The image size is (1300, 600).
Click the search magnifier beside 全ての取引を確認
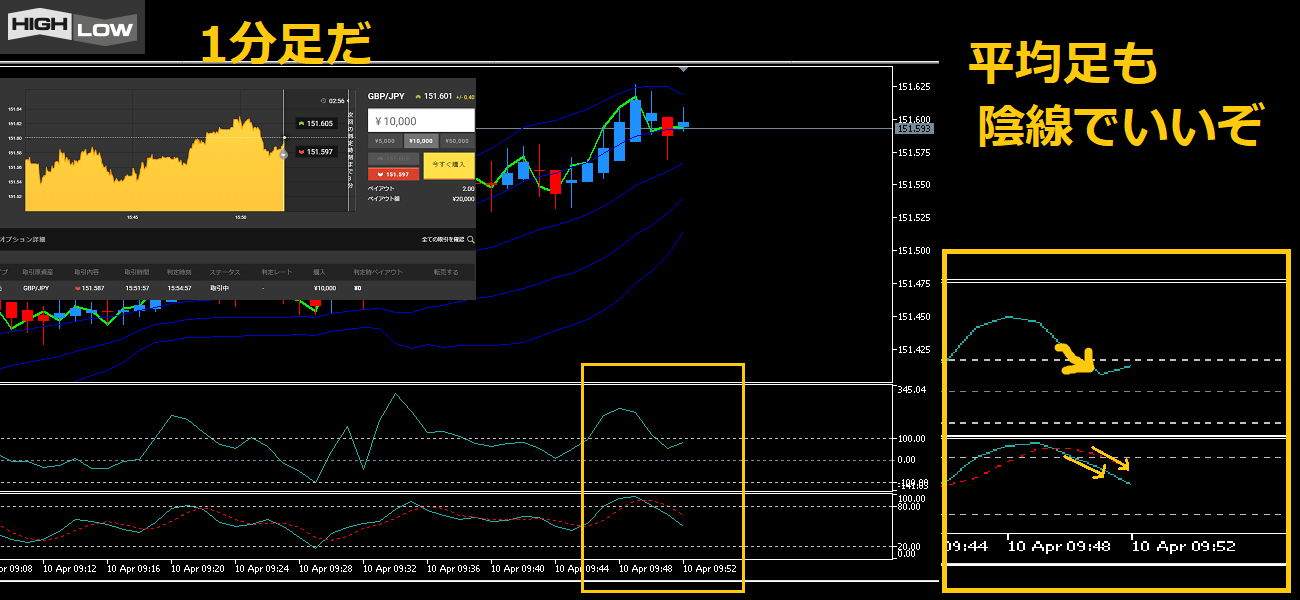click(x=470, y=240)
